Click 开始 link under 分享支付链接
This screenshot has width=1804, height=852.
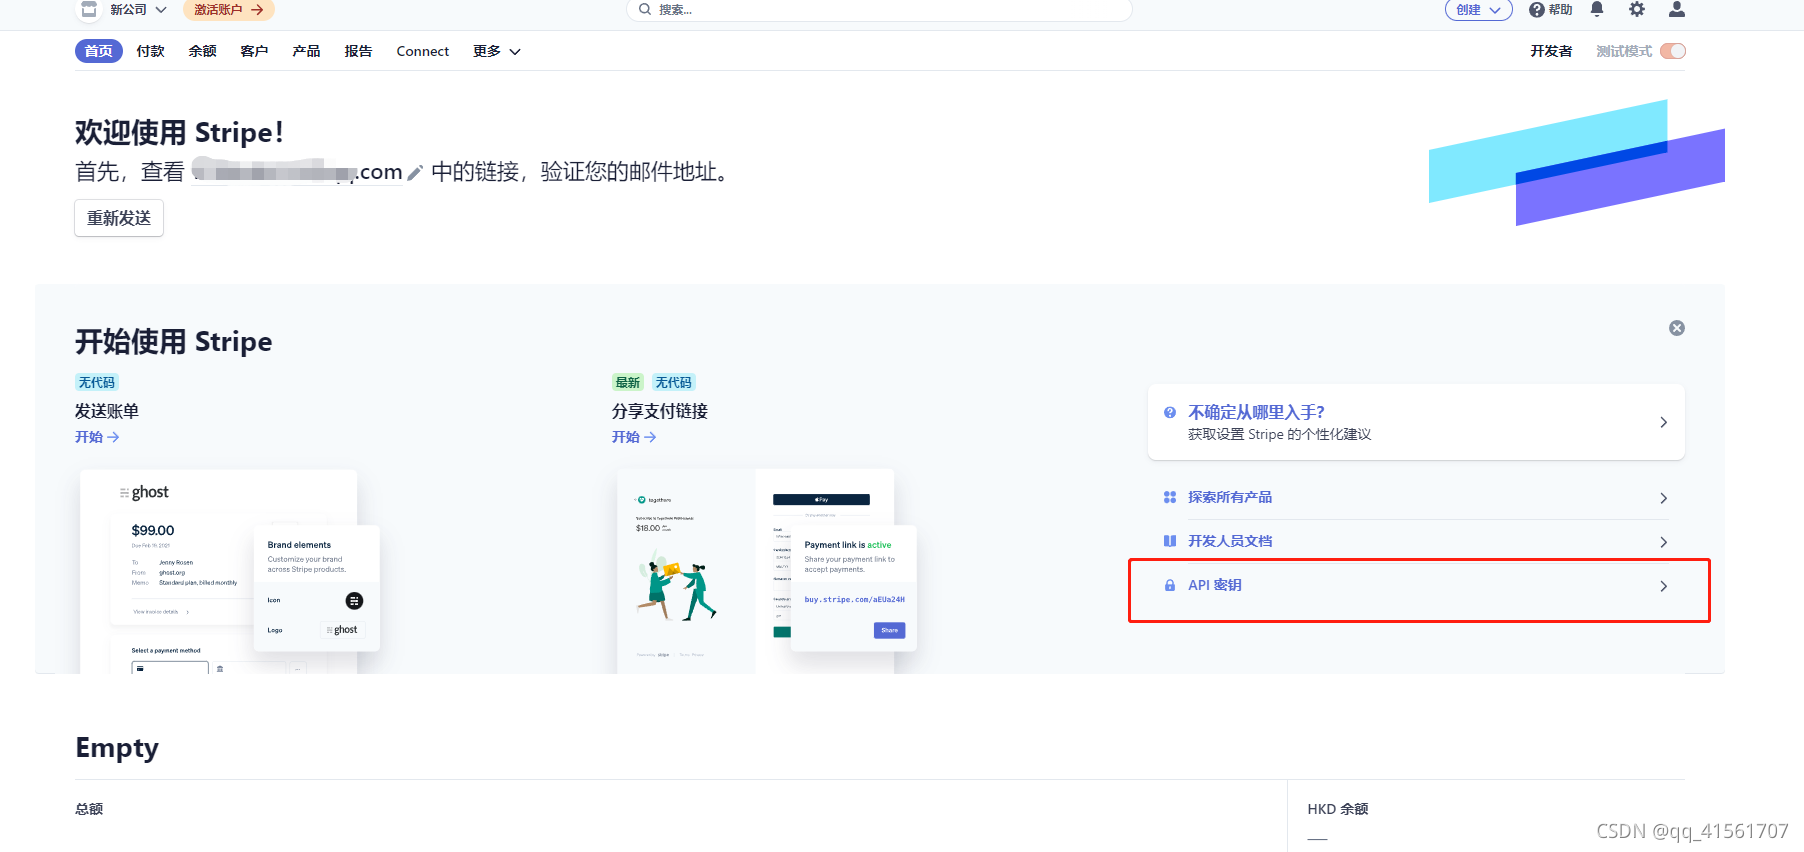click(634, 437)
